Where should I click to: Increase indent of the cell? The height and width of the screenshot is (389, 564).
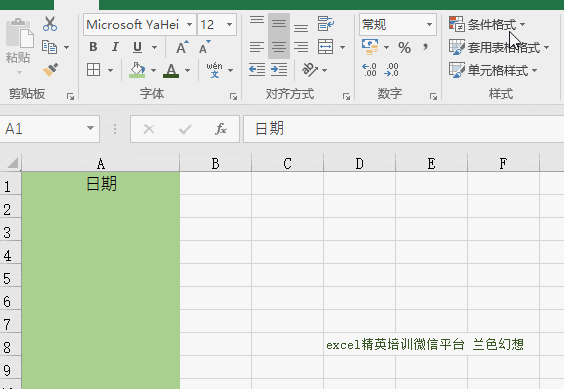tap(279, 69)
